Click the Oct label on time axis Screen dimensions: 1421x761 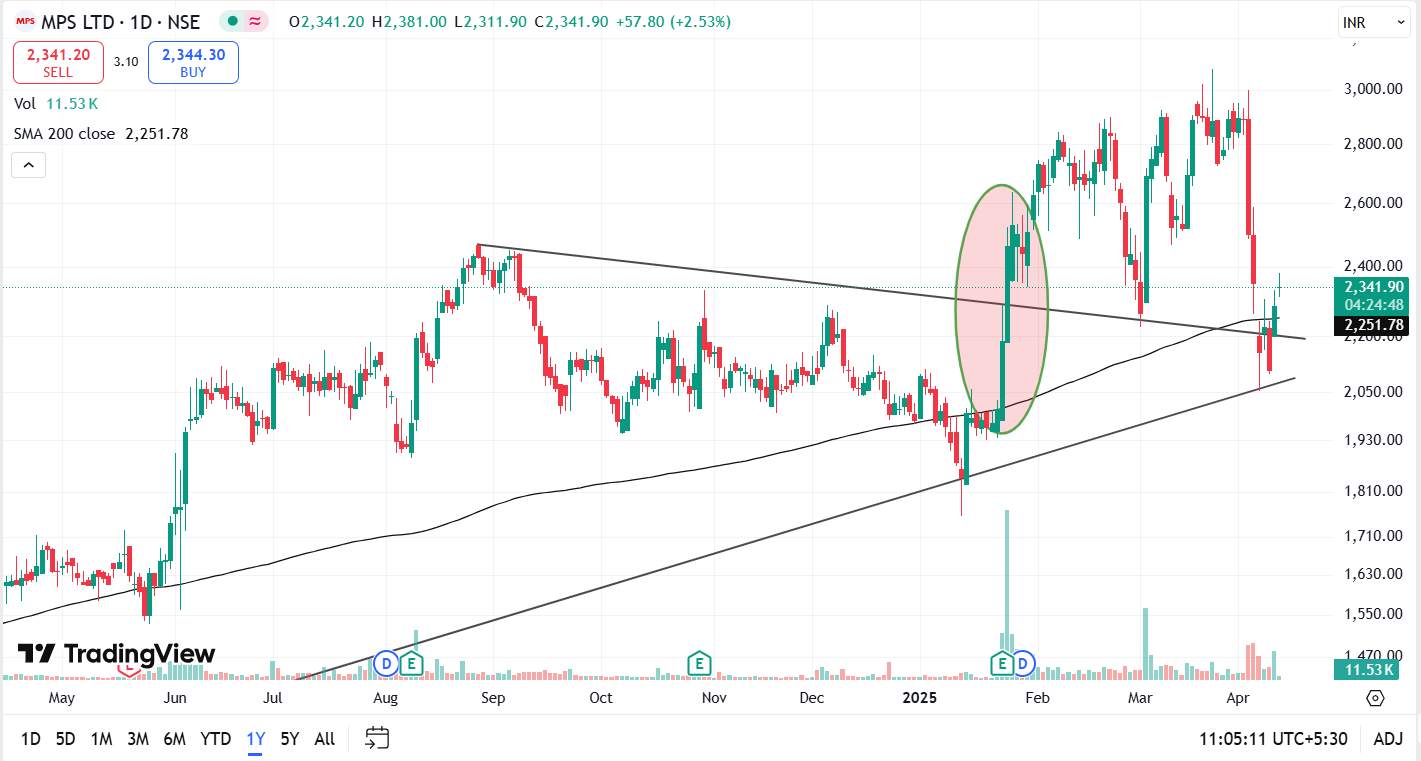coord(601,698)
